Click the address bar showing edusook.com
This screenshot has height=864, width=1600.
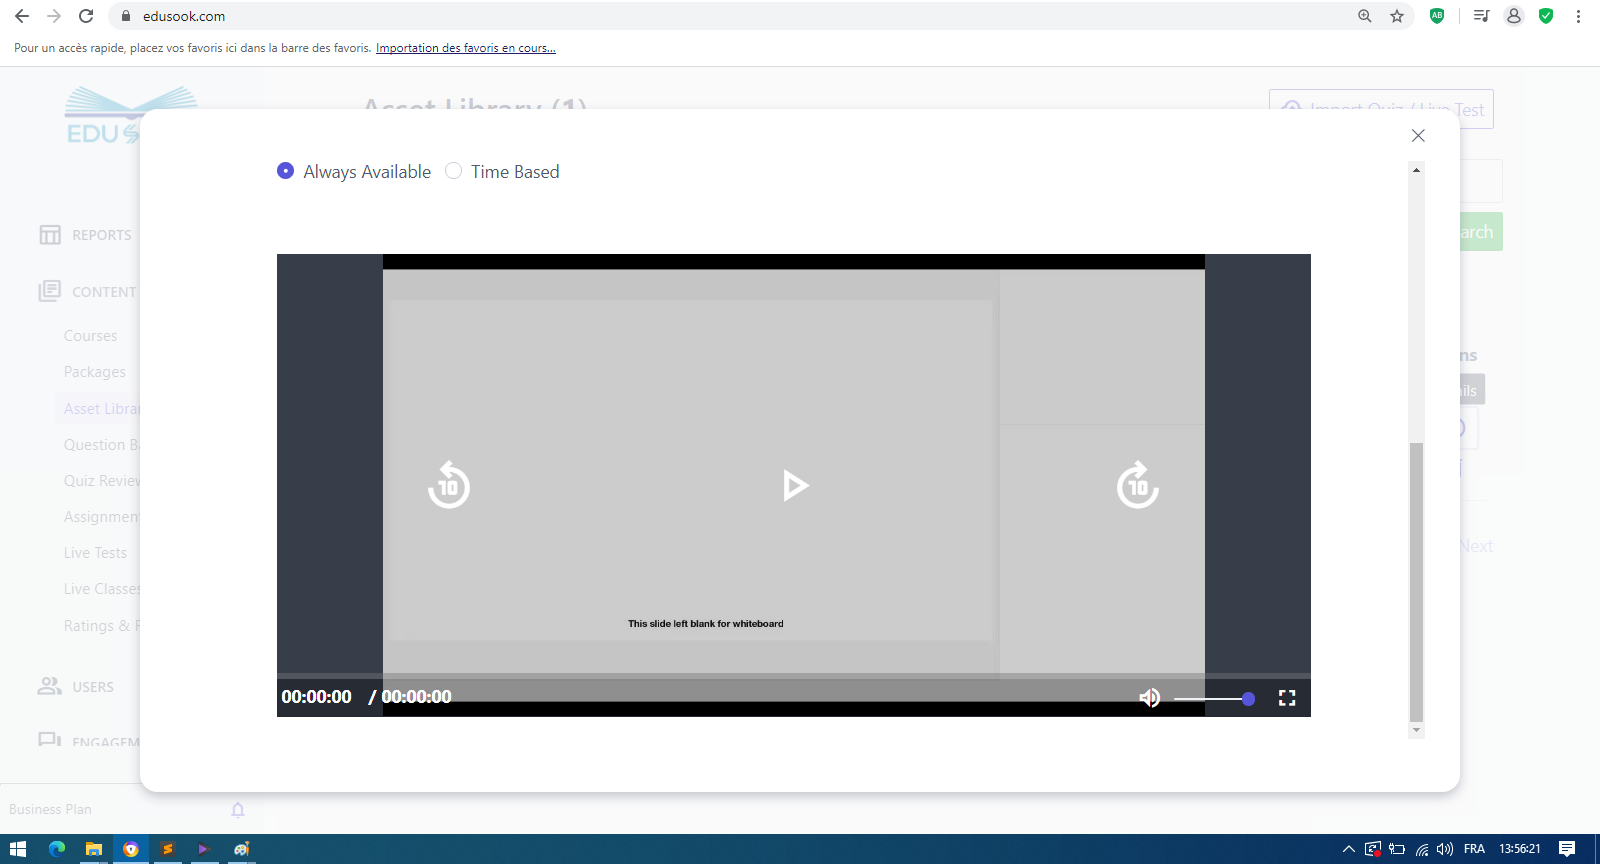(700, 16)
